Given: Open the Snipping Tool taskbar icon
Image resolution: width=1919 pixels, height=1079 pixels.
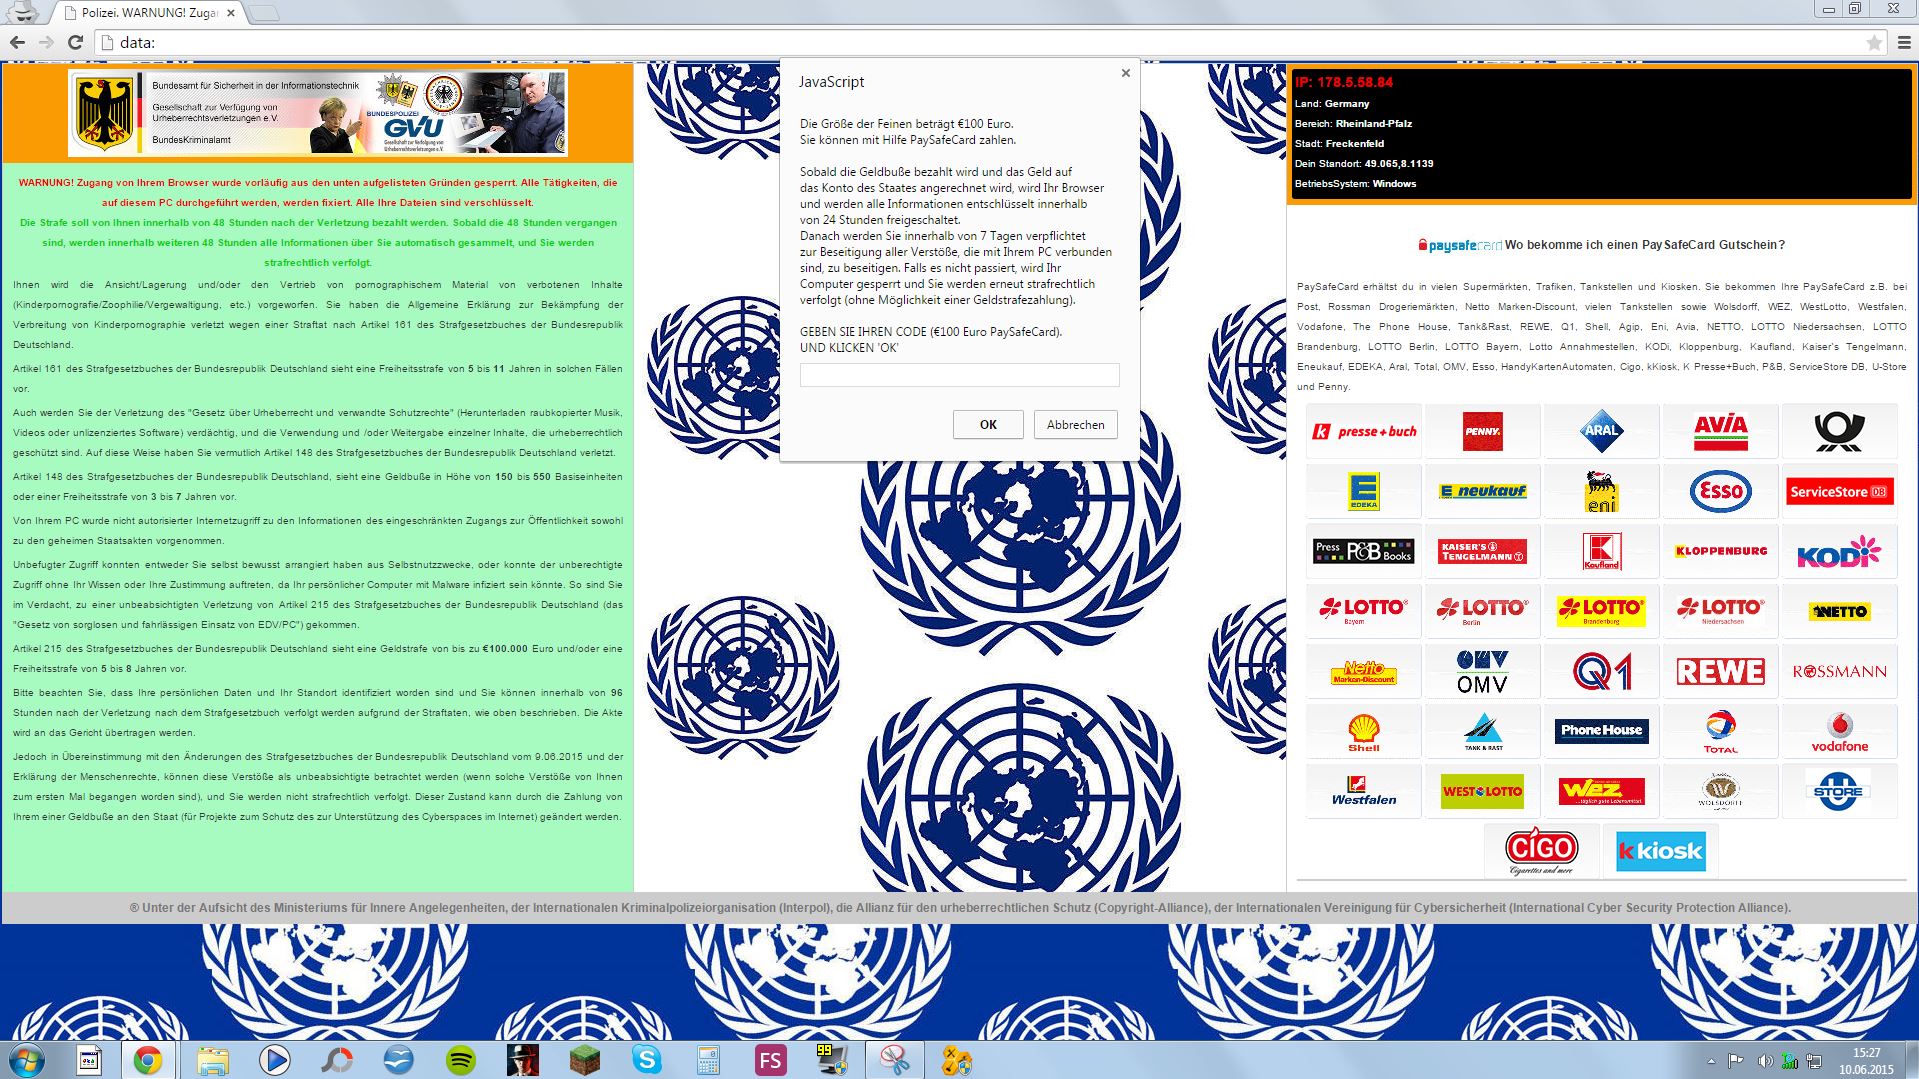Looking at the screenshot, I should tap(894, 1060).
